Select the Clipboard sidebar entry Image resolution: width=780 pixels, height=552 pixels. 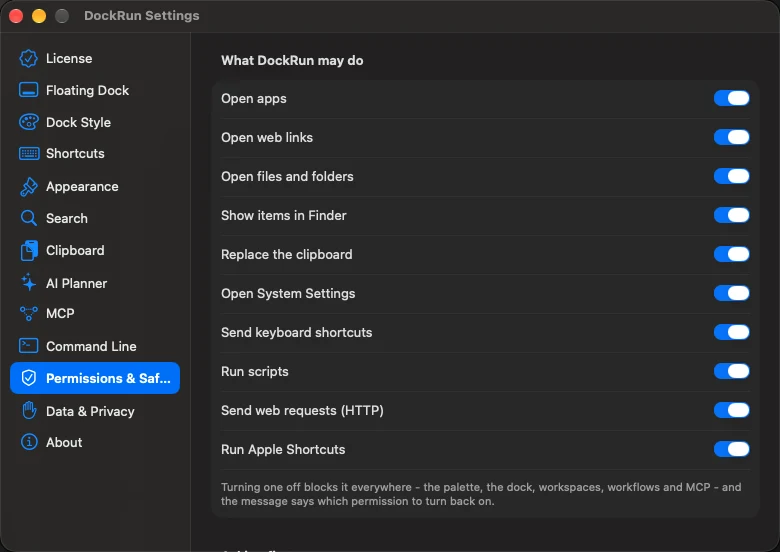pos(95,251)
